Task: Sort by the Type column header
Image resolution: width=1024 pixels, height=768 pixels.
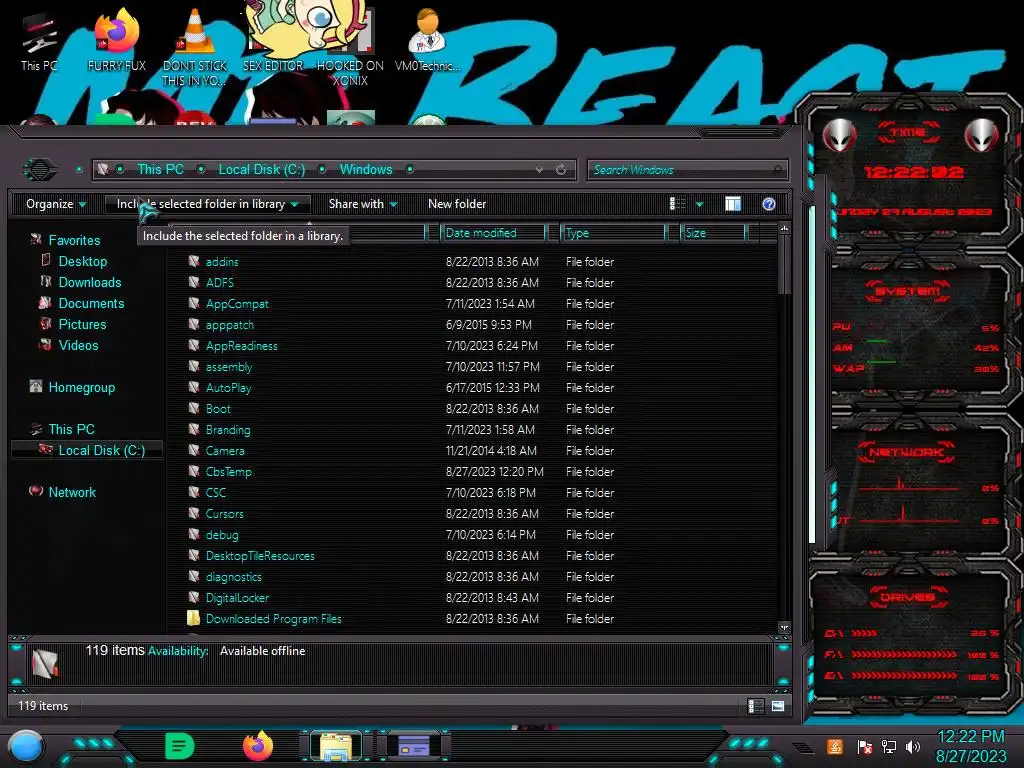Action: (613, 232)
